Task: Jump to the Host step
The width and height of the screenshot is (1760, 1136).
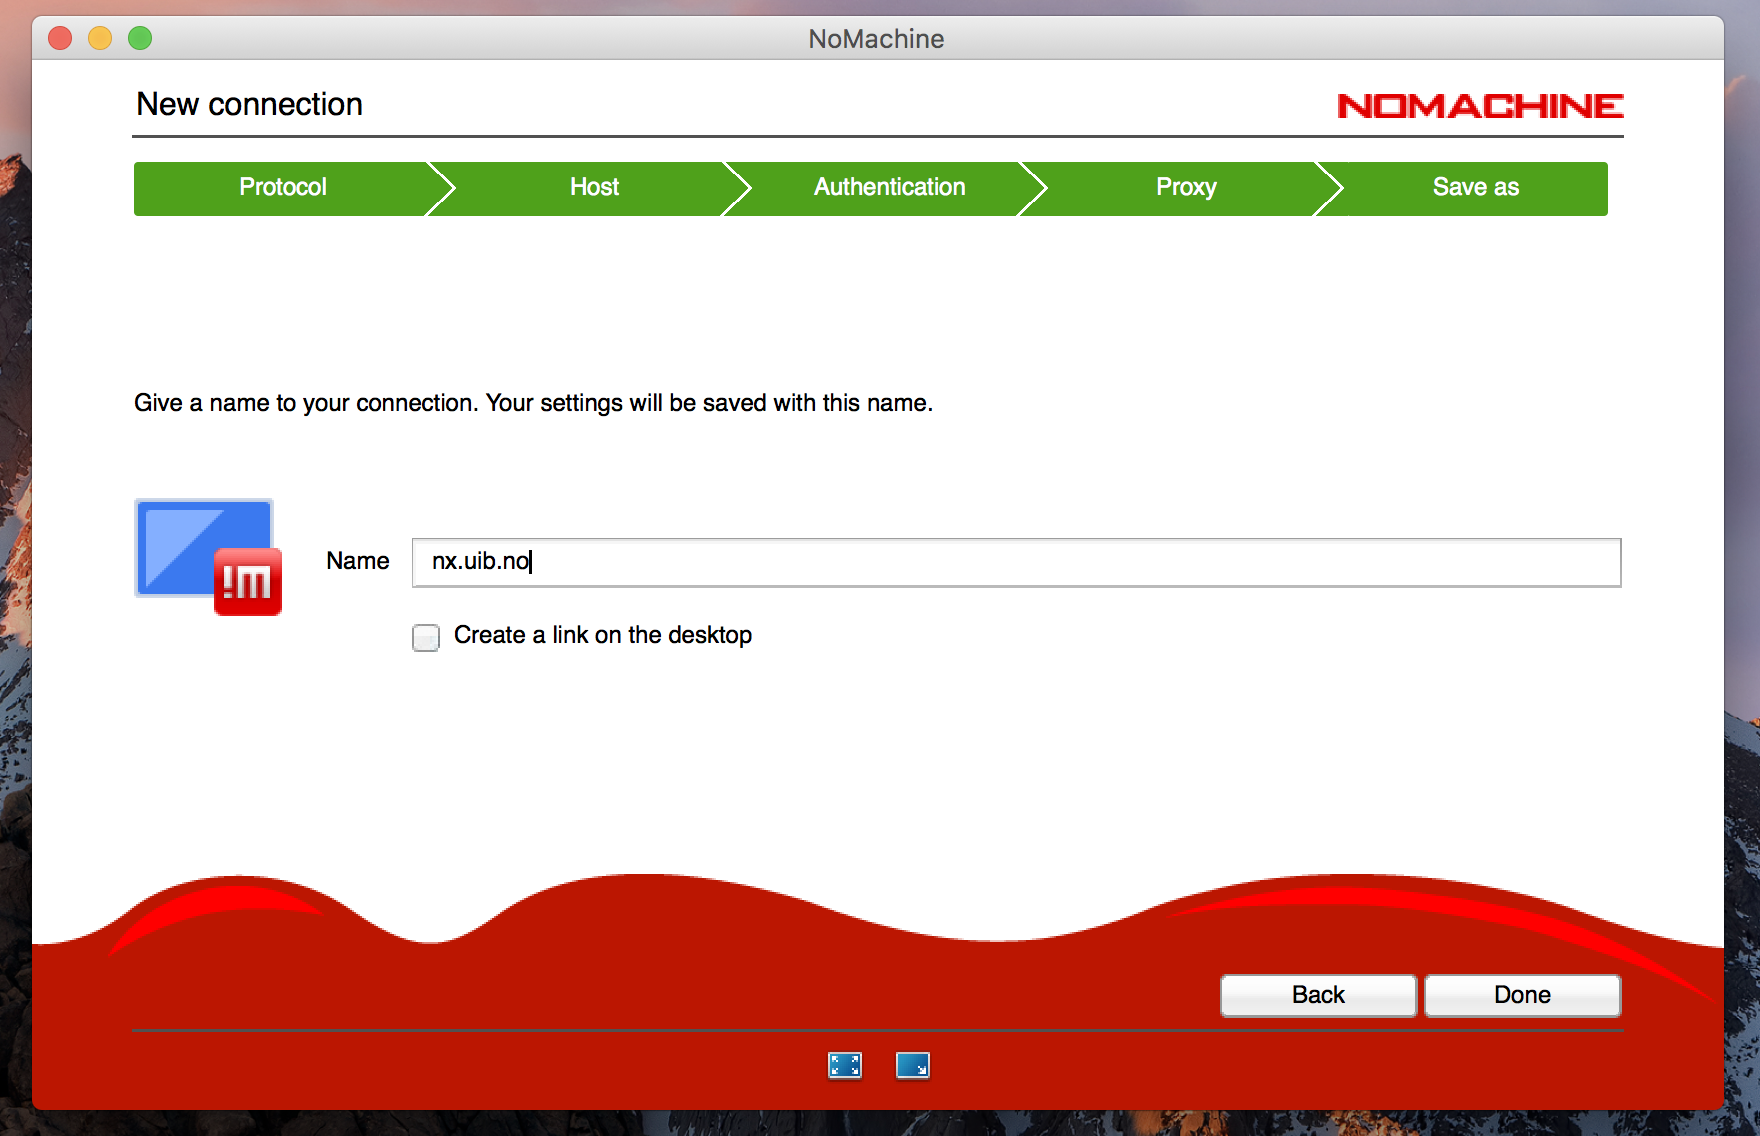Action: [594, 188]
